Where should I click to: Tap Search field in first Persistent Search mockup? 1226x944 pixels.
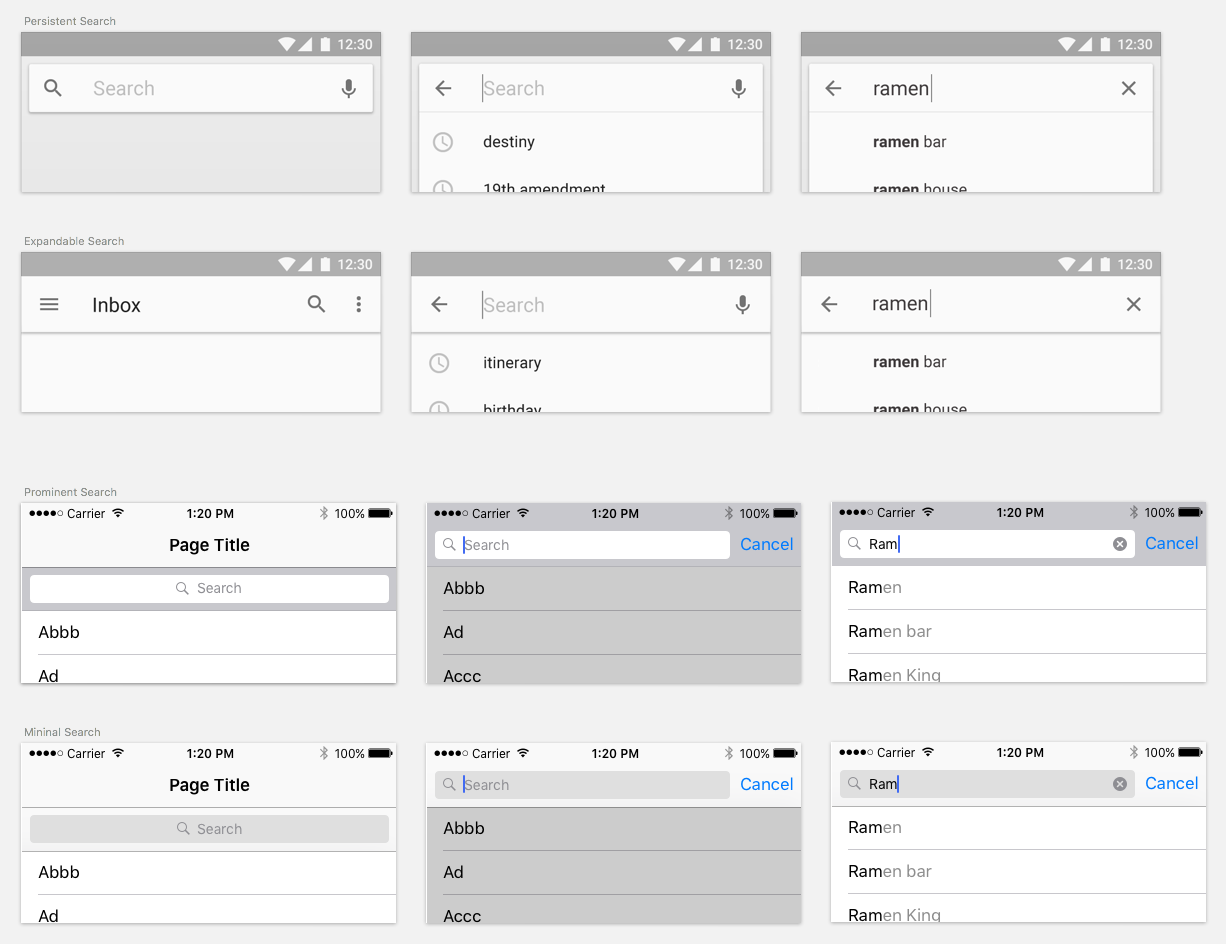point(201,88)
